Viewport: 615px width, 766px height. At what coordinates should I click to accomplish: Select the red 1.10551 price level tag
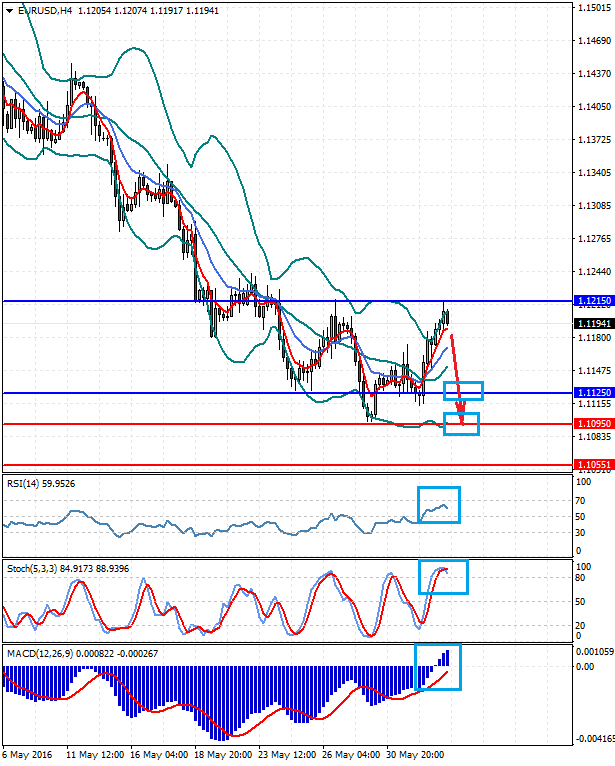click(x=594, y=464)
